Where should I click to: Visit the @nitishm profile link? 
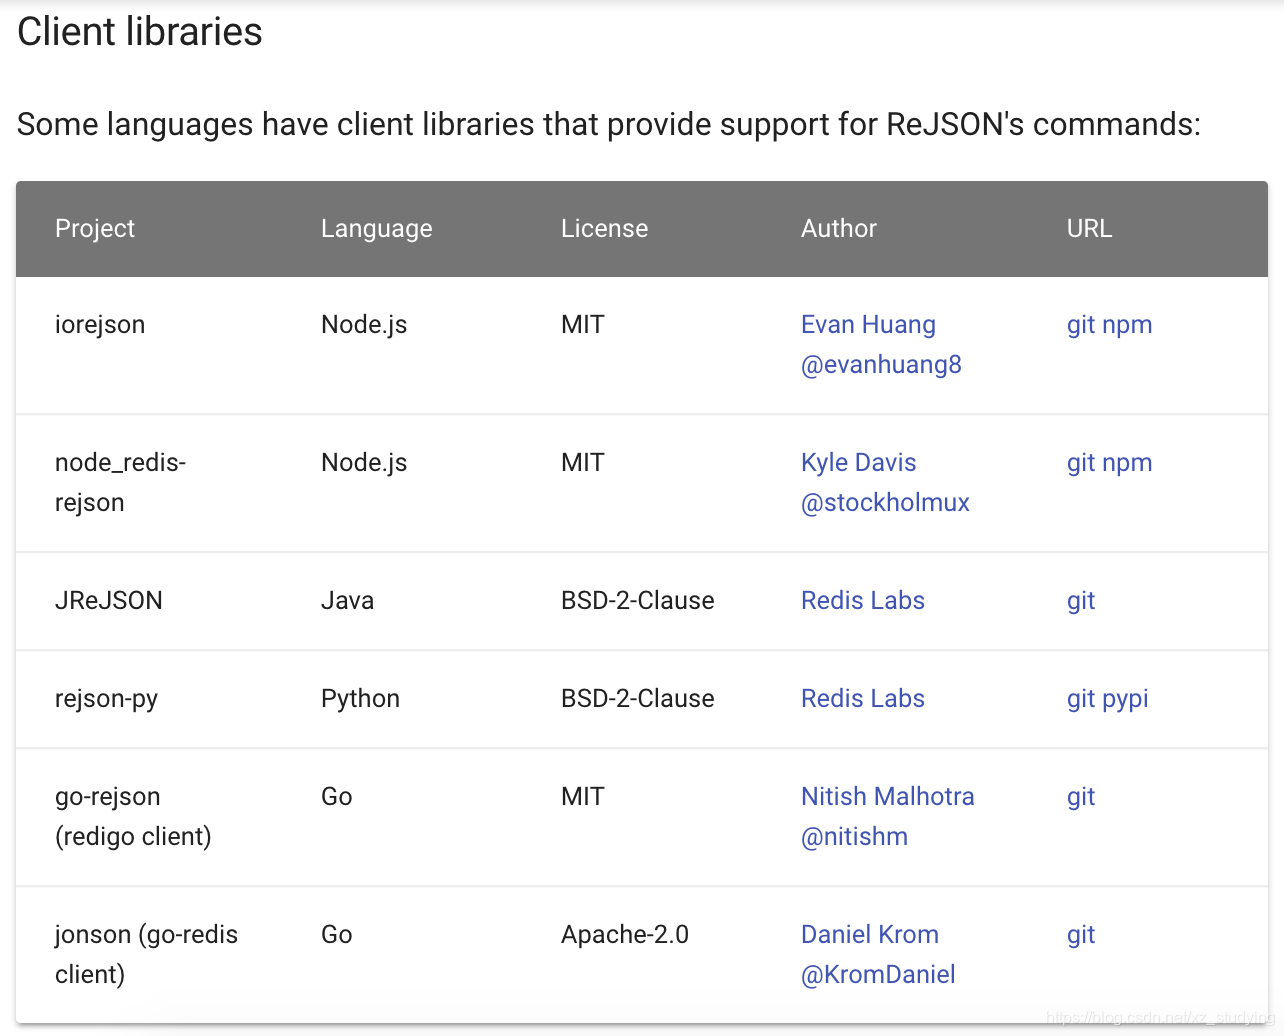[x=854, y=837]
